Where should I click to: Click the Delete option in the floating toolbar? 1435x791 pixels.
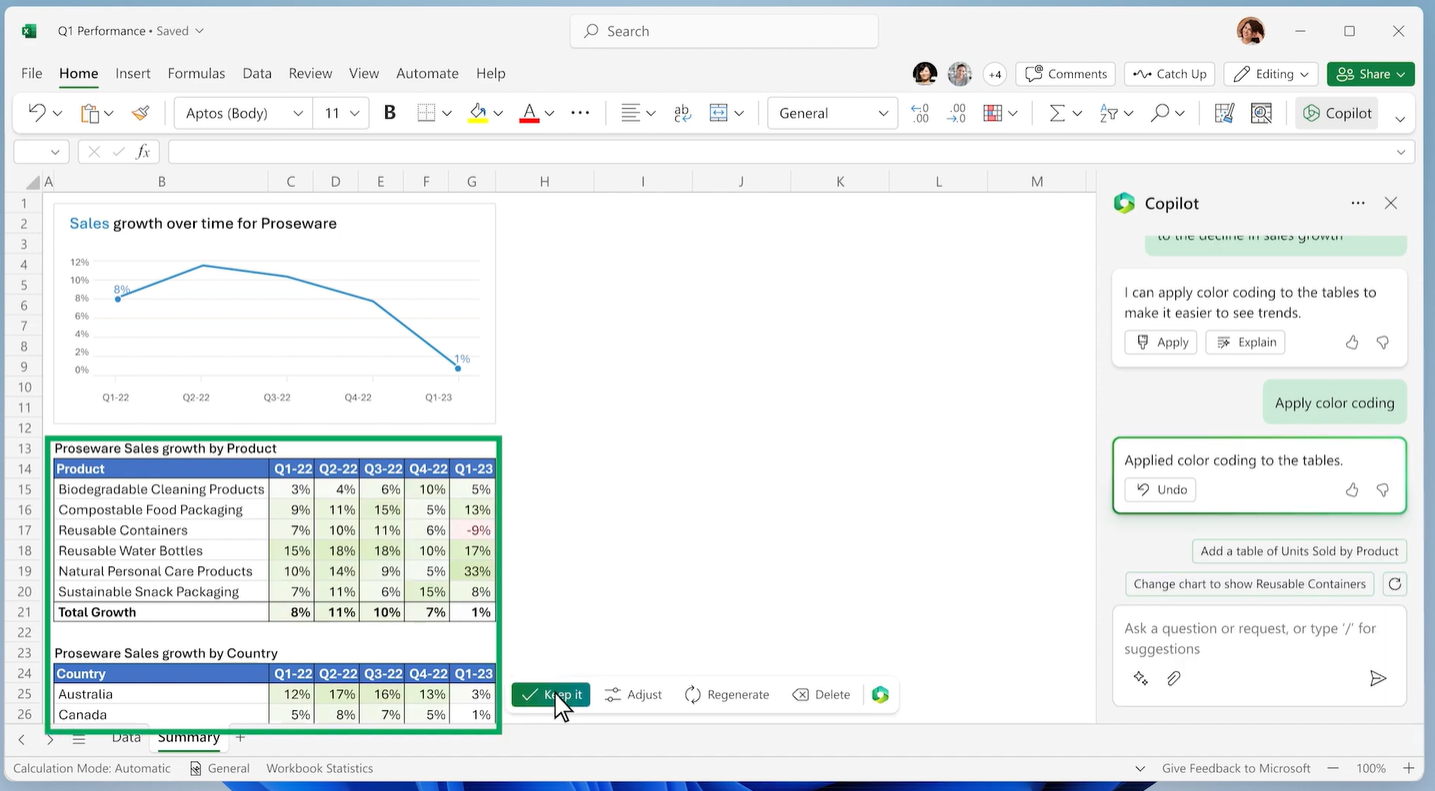[x=821, y=694]
